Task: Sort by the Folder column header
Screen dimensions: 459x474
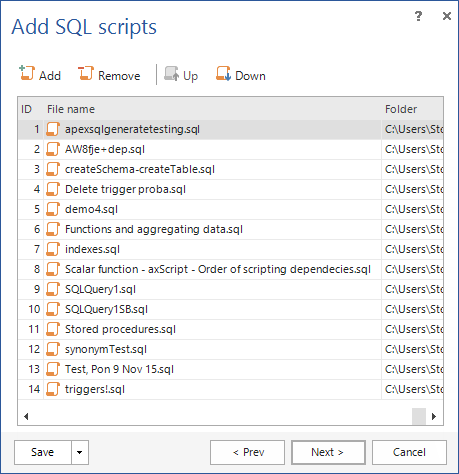Action: [x=401, y=109]
